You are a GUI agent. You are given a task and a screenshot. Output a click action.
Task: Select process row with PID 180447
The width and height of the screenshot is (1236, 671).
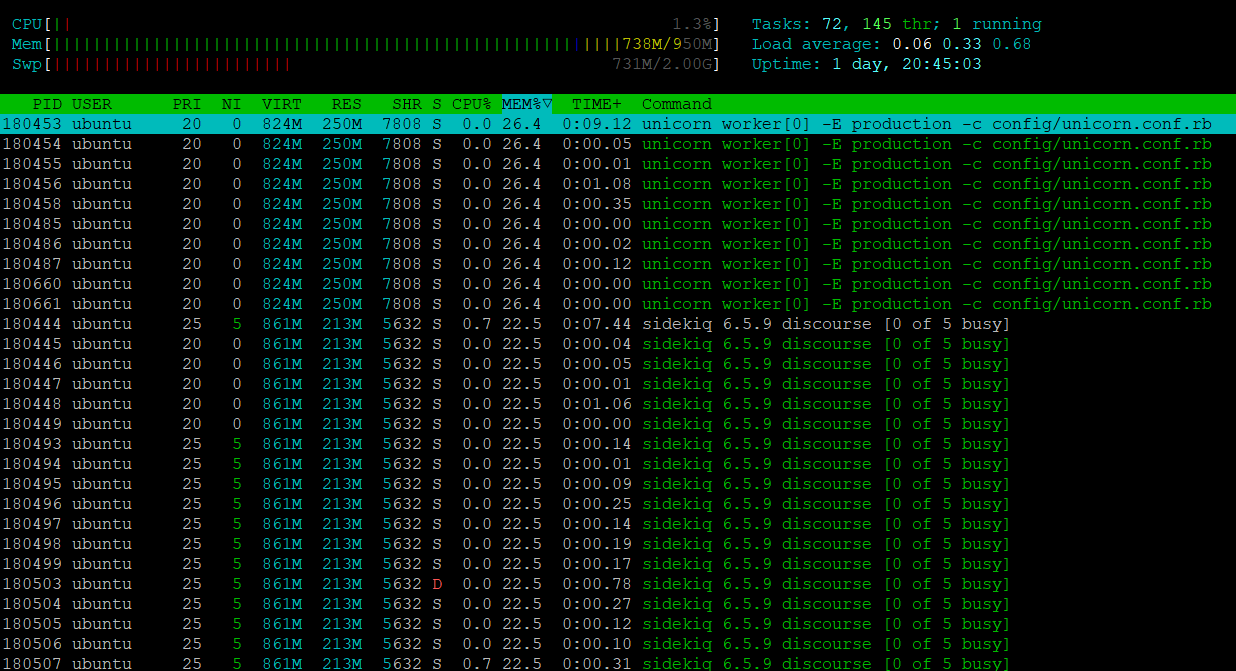point(618,384)
